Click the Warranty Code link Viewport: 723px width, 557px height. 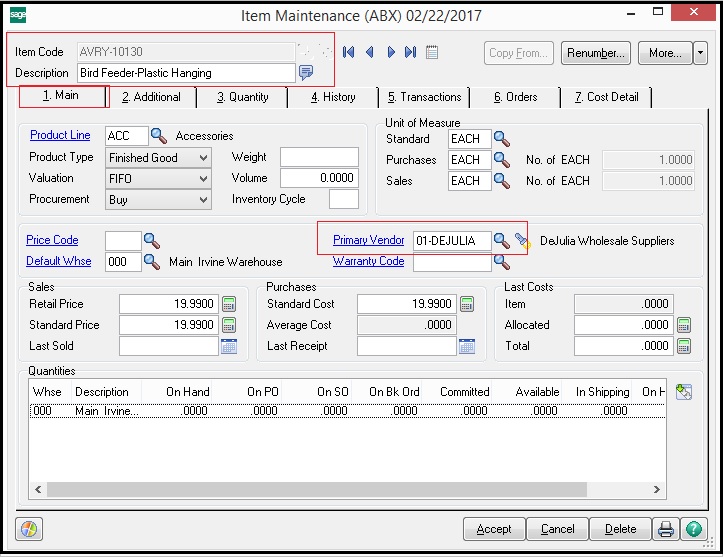368,261
